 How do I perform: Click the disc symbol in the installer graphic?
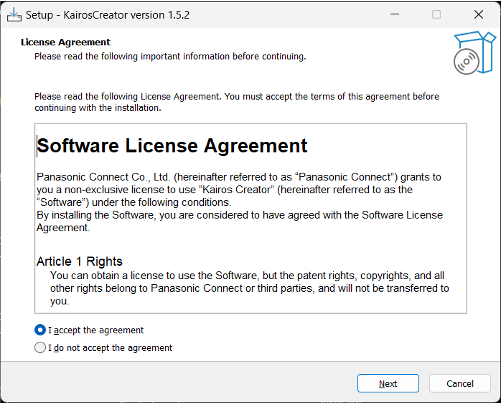(466, 62)
